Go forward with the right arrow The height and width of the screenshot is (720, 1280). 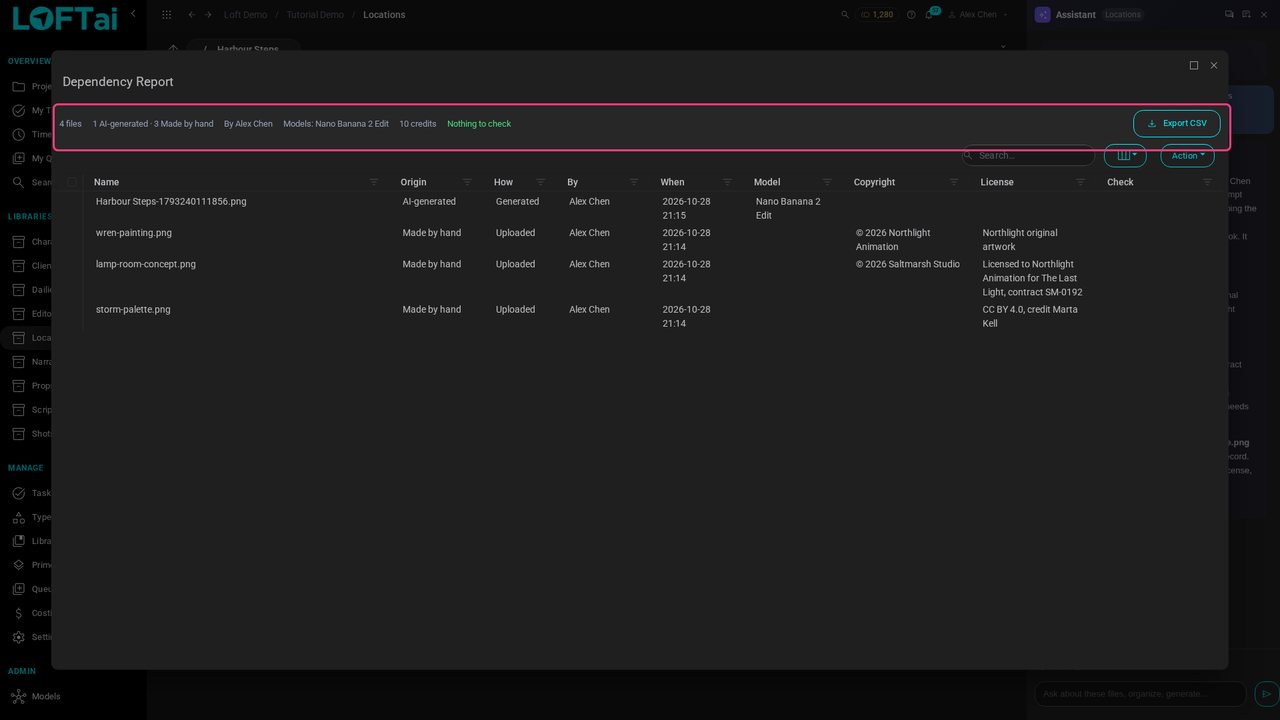(x=208, y=15)
